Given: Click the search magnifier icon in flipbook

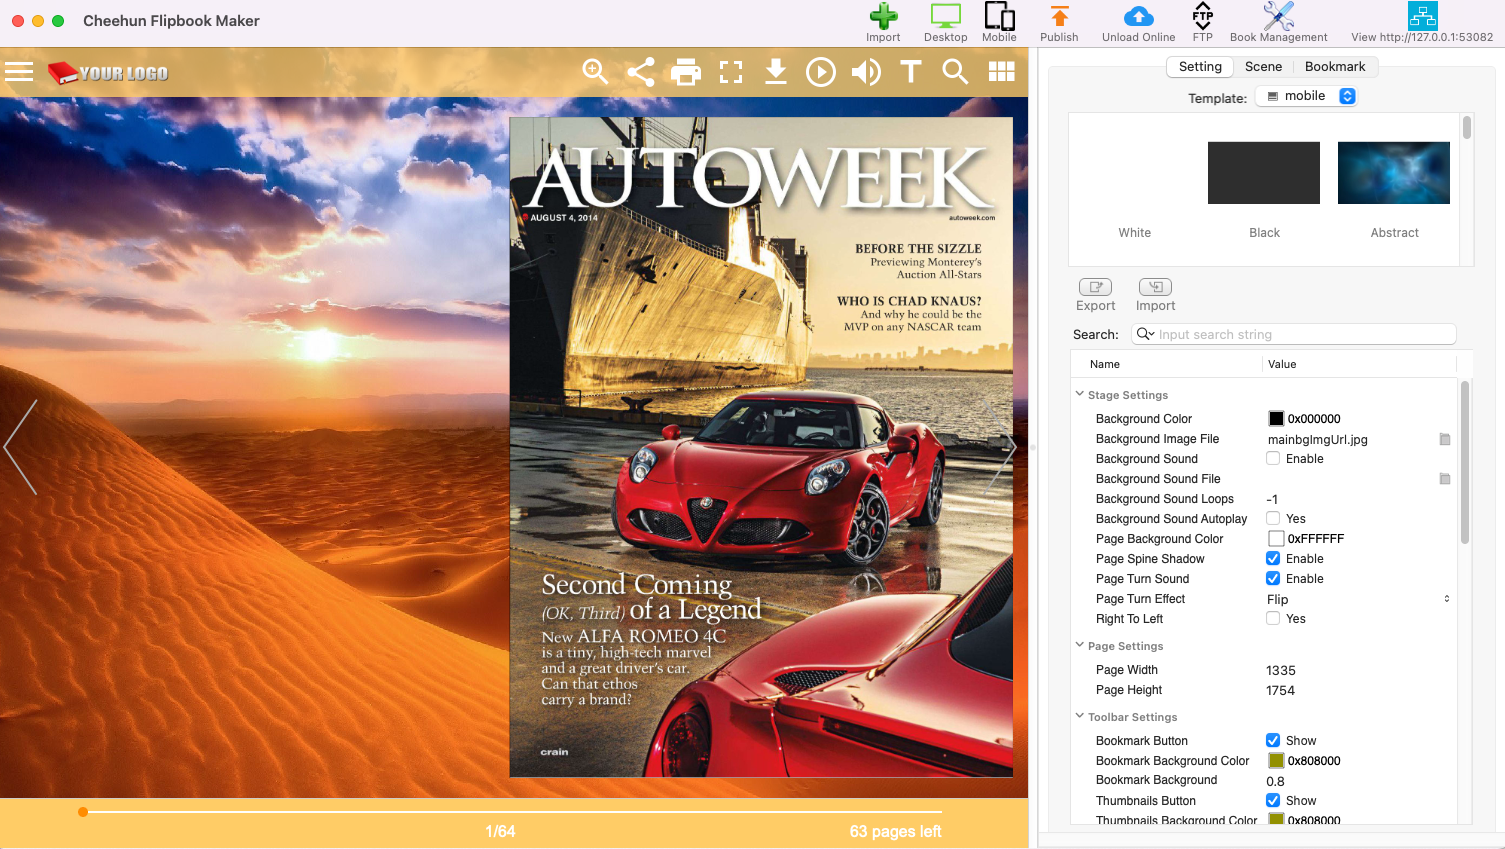Looking at the screenshot, I should point(955,72).
